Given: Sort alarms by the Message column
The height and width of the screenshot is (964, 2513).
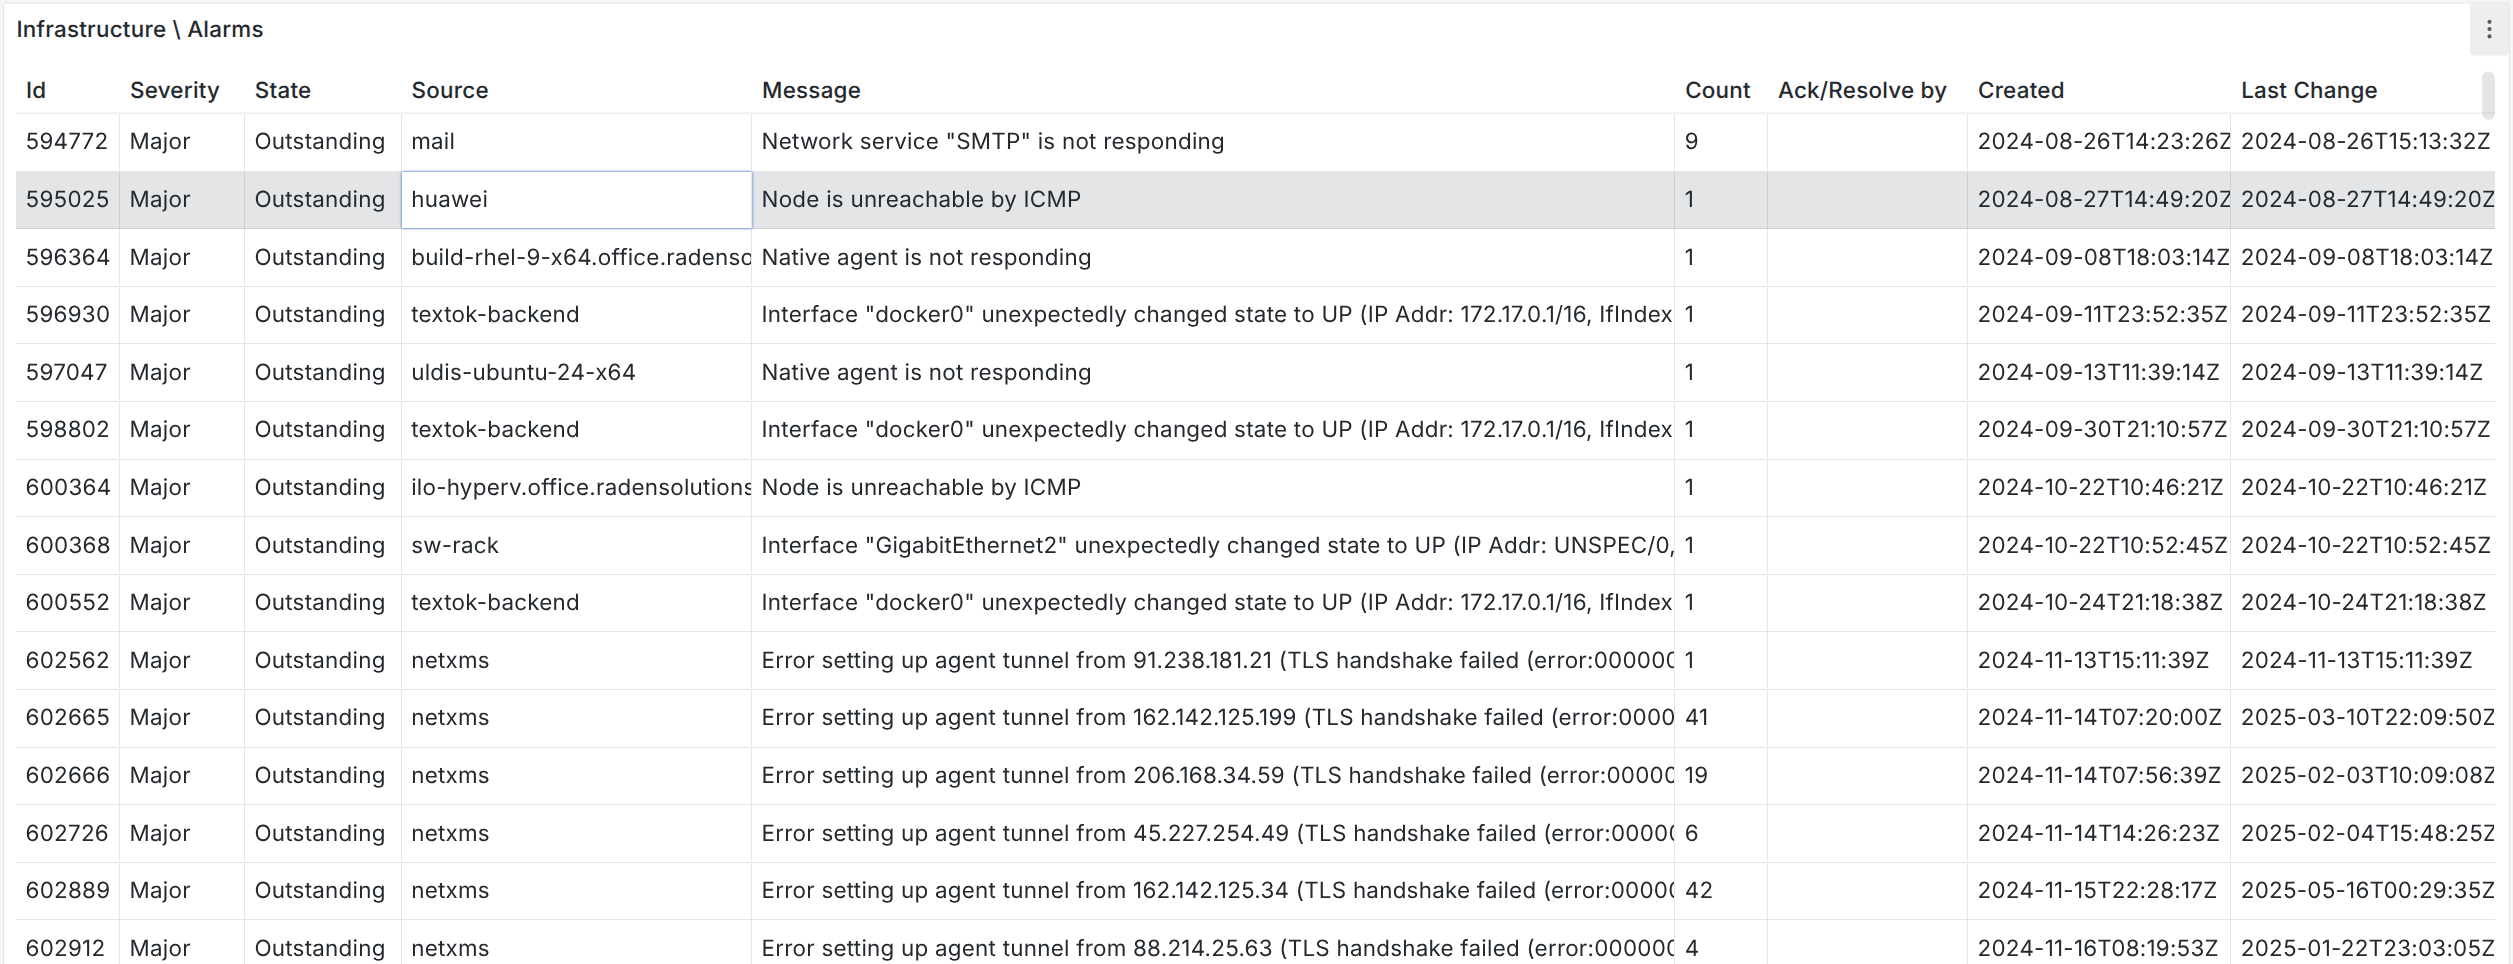Looking at the screenshot, I should coord(810,90).
